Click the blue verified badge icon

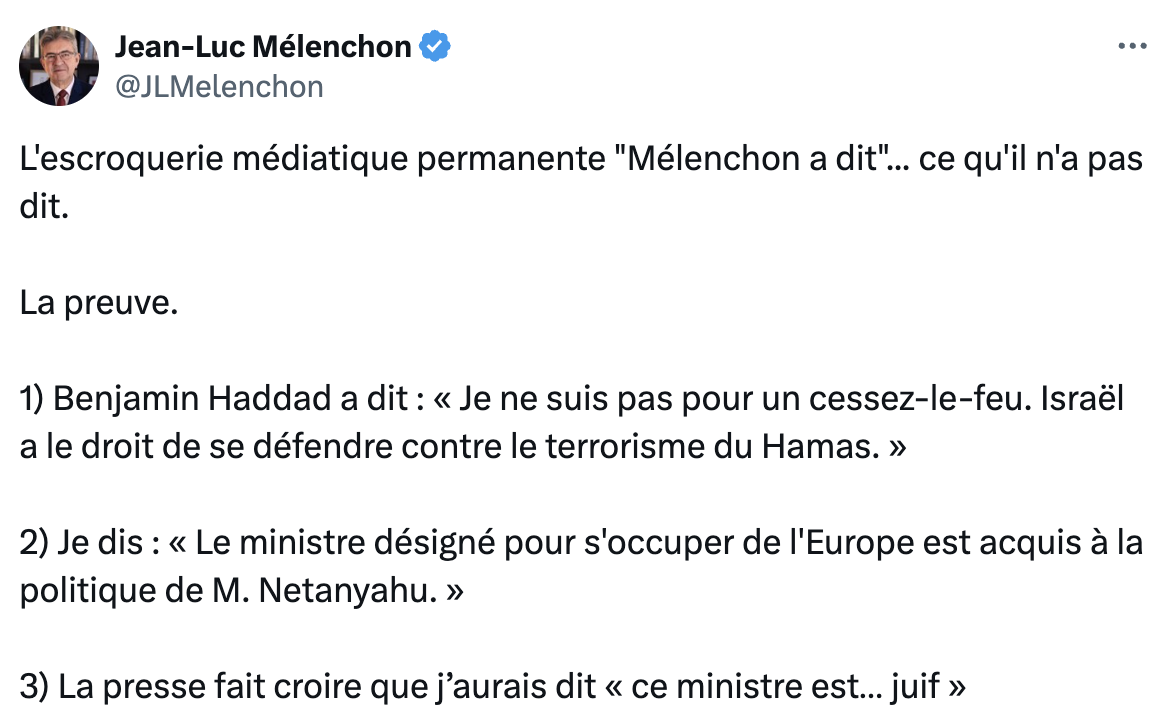tap(434, 46)
